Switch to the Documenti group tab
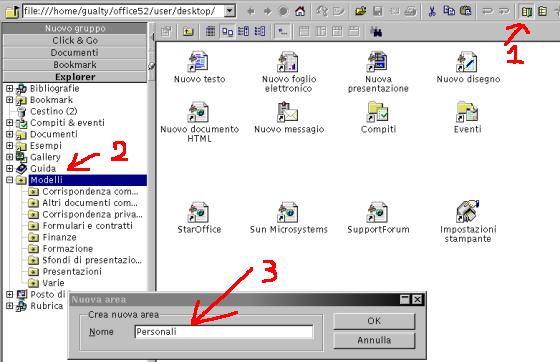560x362 pixels. [x=75, y=52]
